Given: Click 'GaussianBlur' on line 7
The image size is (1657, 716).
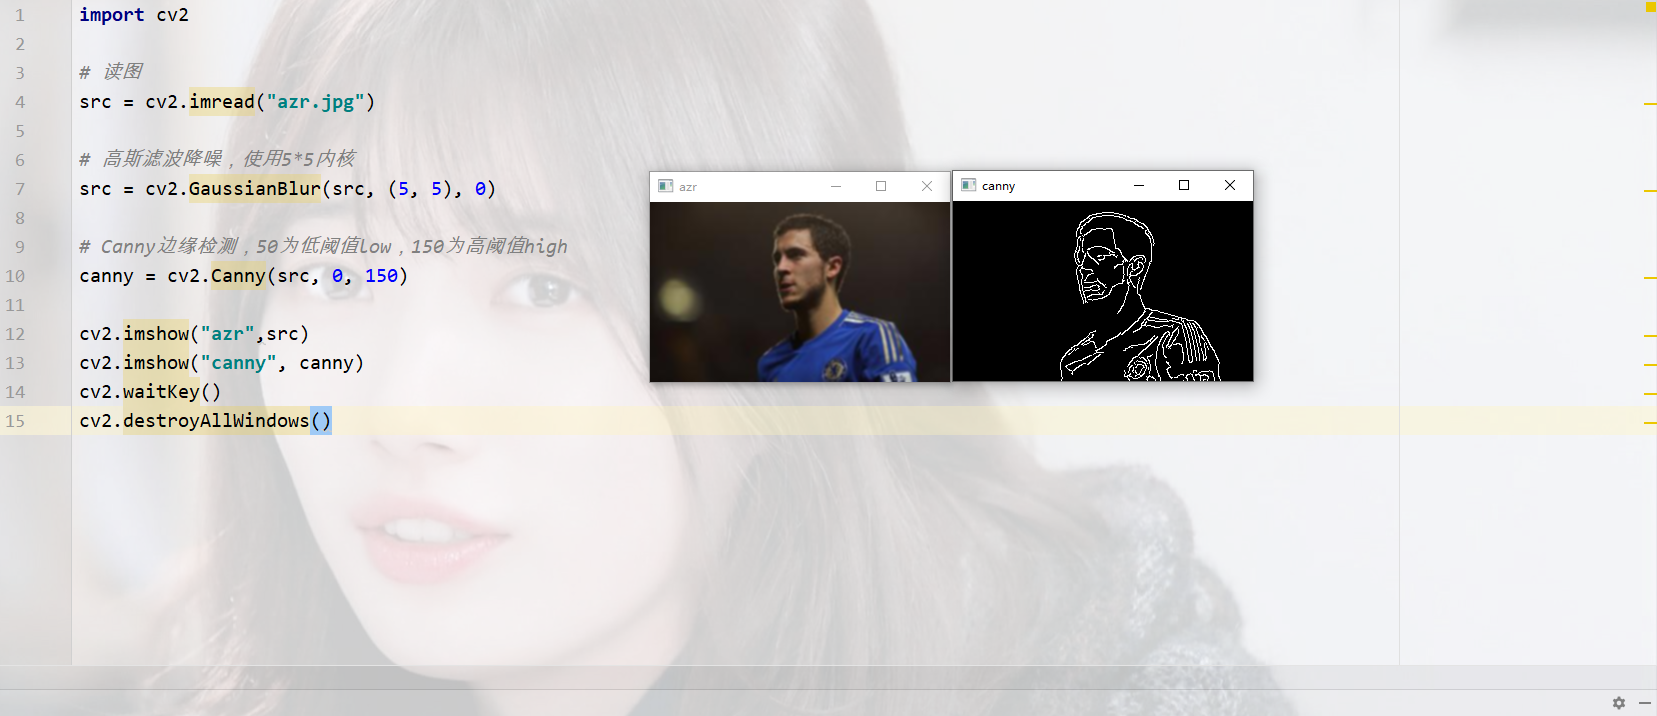Looking at the screenshot, I should [255, 189].
